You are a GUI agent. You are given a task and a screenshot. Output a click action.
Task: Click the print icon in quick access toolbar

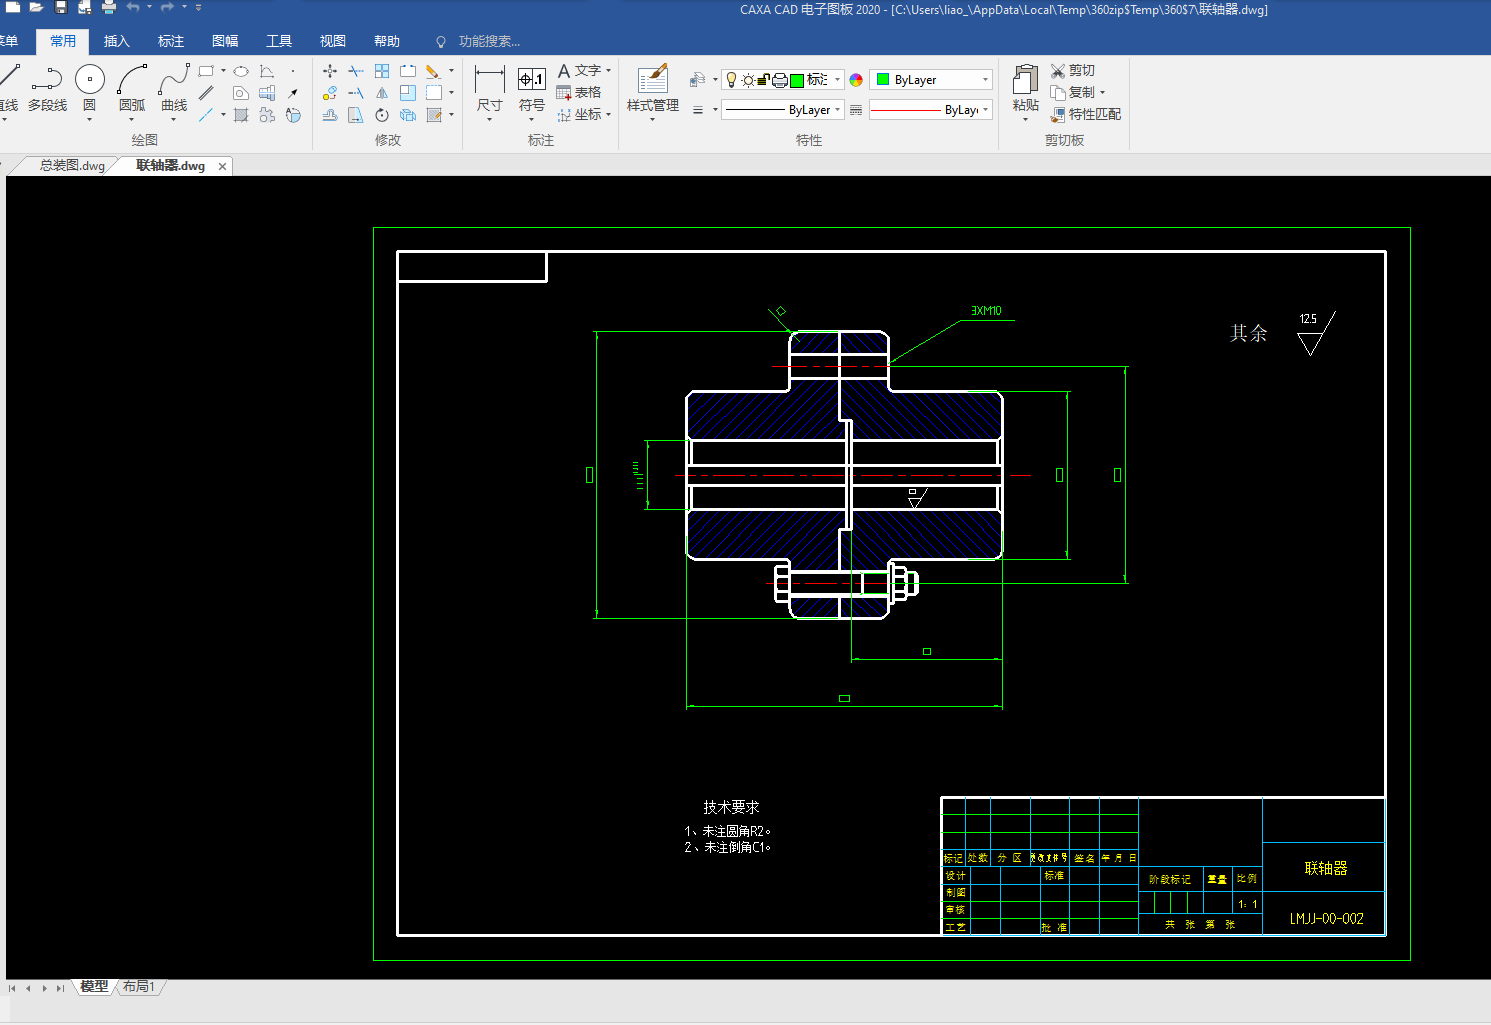tap(109, 8)
